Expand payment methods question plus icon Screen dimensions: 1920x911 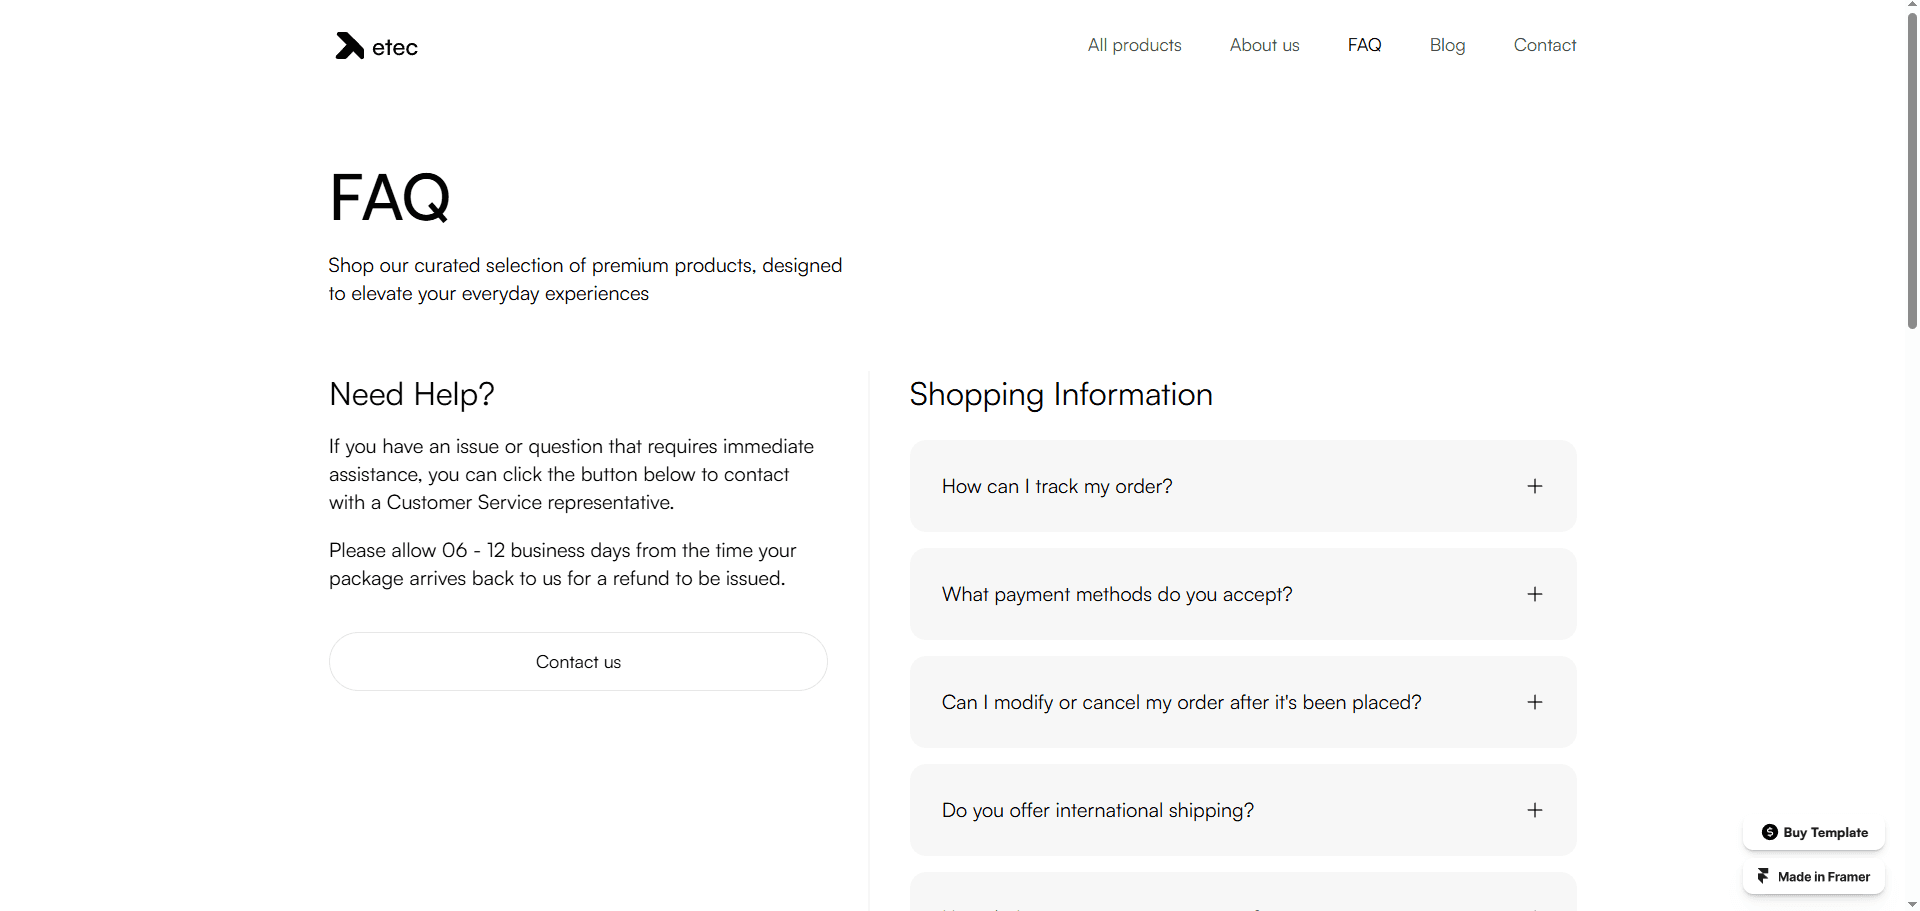point(1535,594)
